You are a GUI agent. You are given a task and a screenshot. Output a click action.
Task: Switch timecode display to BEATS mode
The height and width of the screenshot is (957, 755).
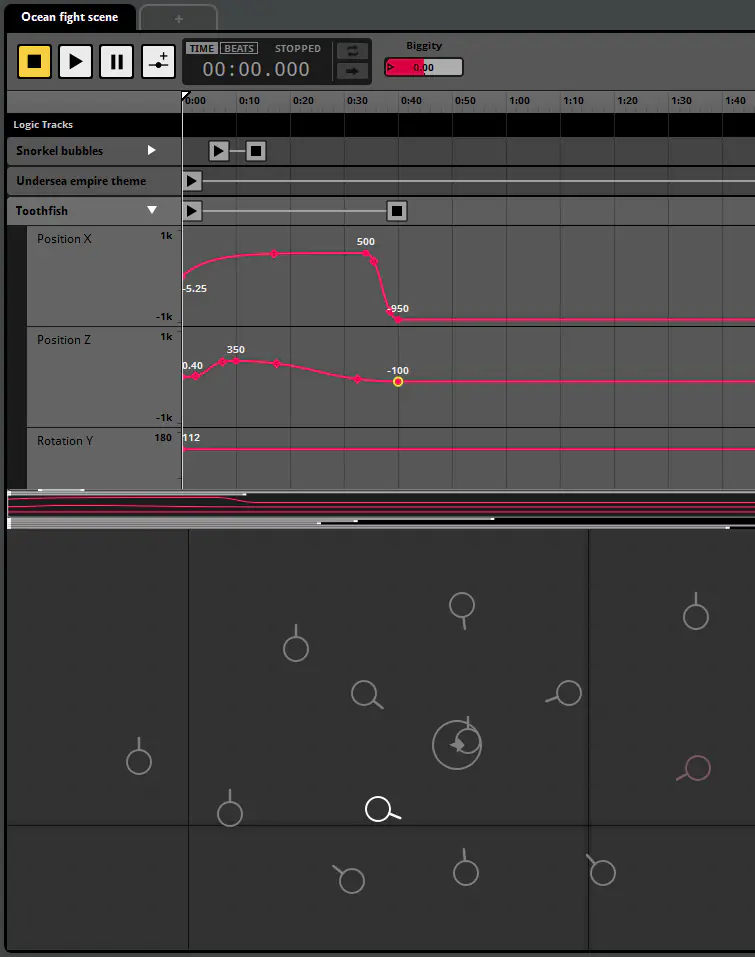pyautogui.click(x=239, y=48)
